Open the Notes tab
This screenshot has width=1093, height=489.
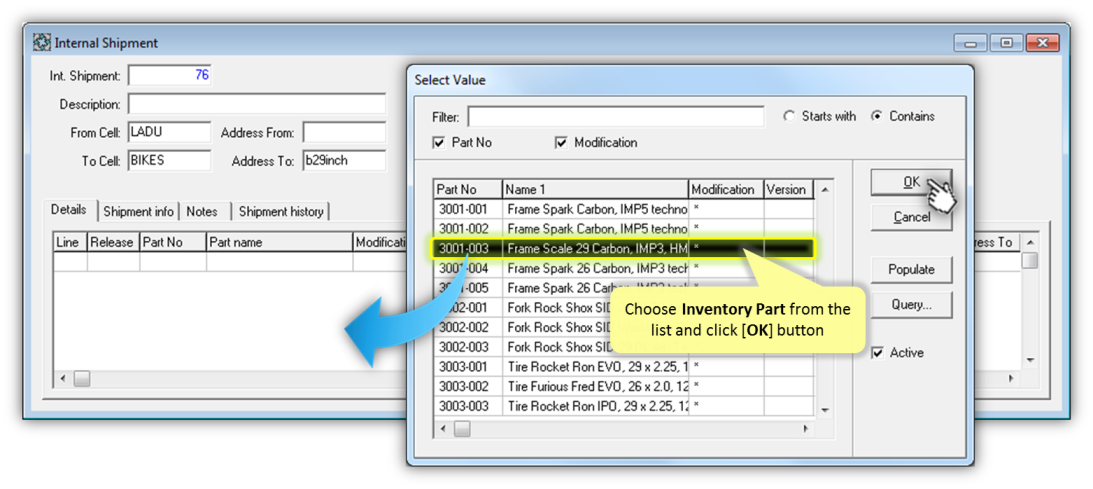(x=202, y=212)
